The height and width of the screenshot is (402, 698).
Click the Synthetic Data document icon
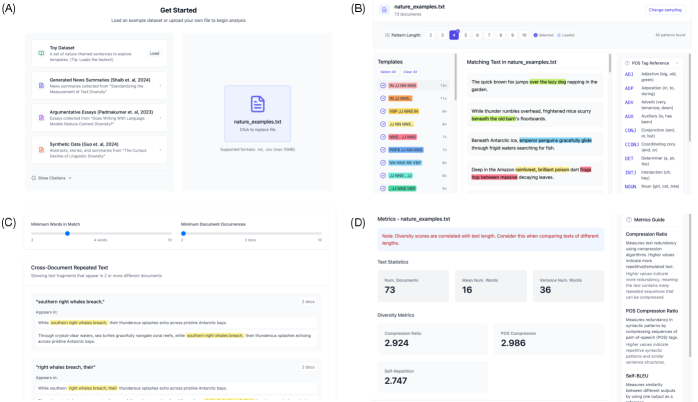(41, 150)
